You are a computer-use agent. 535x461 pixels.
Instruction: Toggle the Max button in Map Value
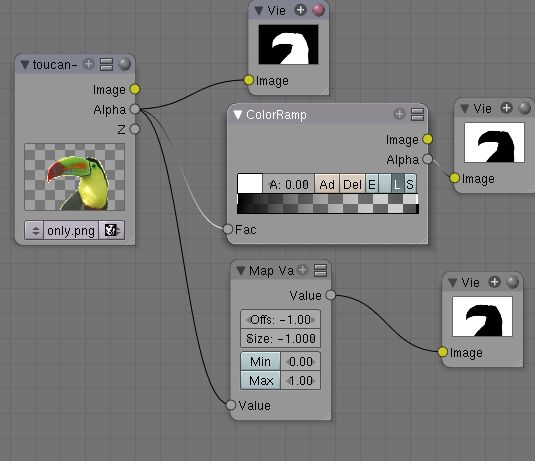[261, 380]
